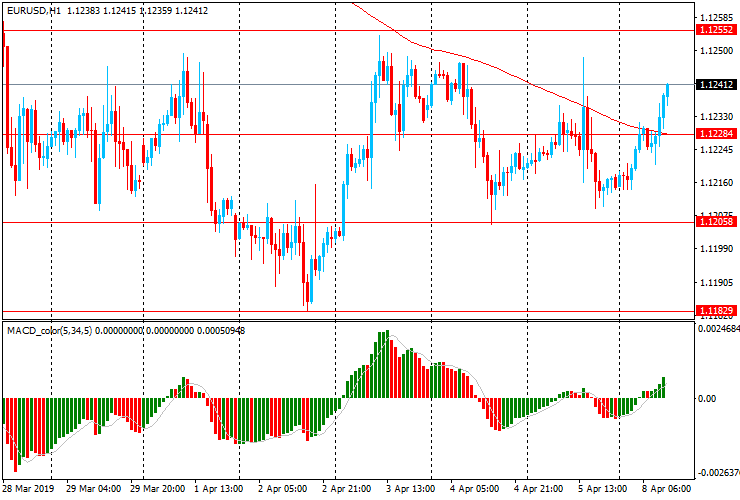Select the red 1.12284 price level tag

716,134
